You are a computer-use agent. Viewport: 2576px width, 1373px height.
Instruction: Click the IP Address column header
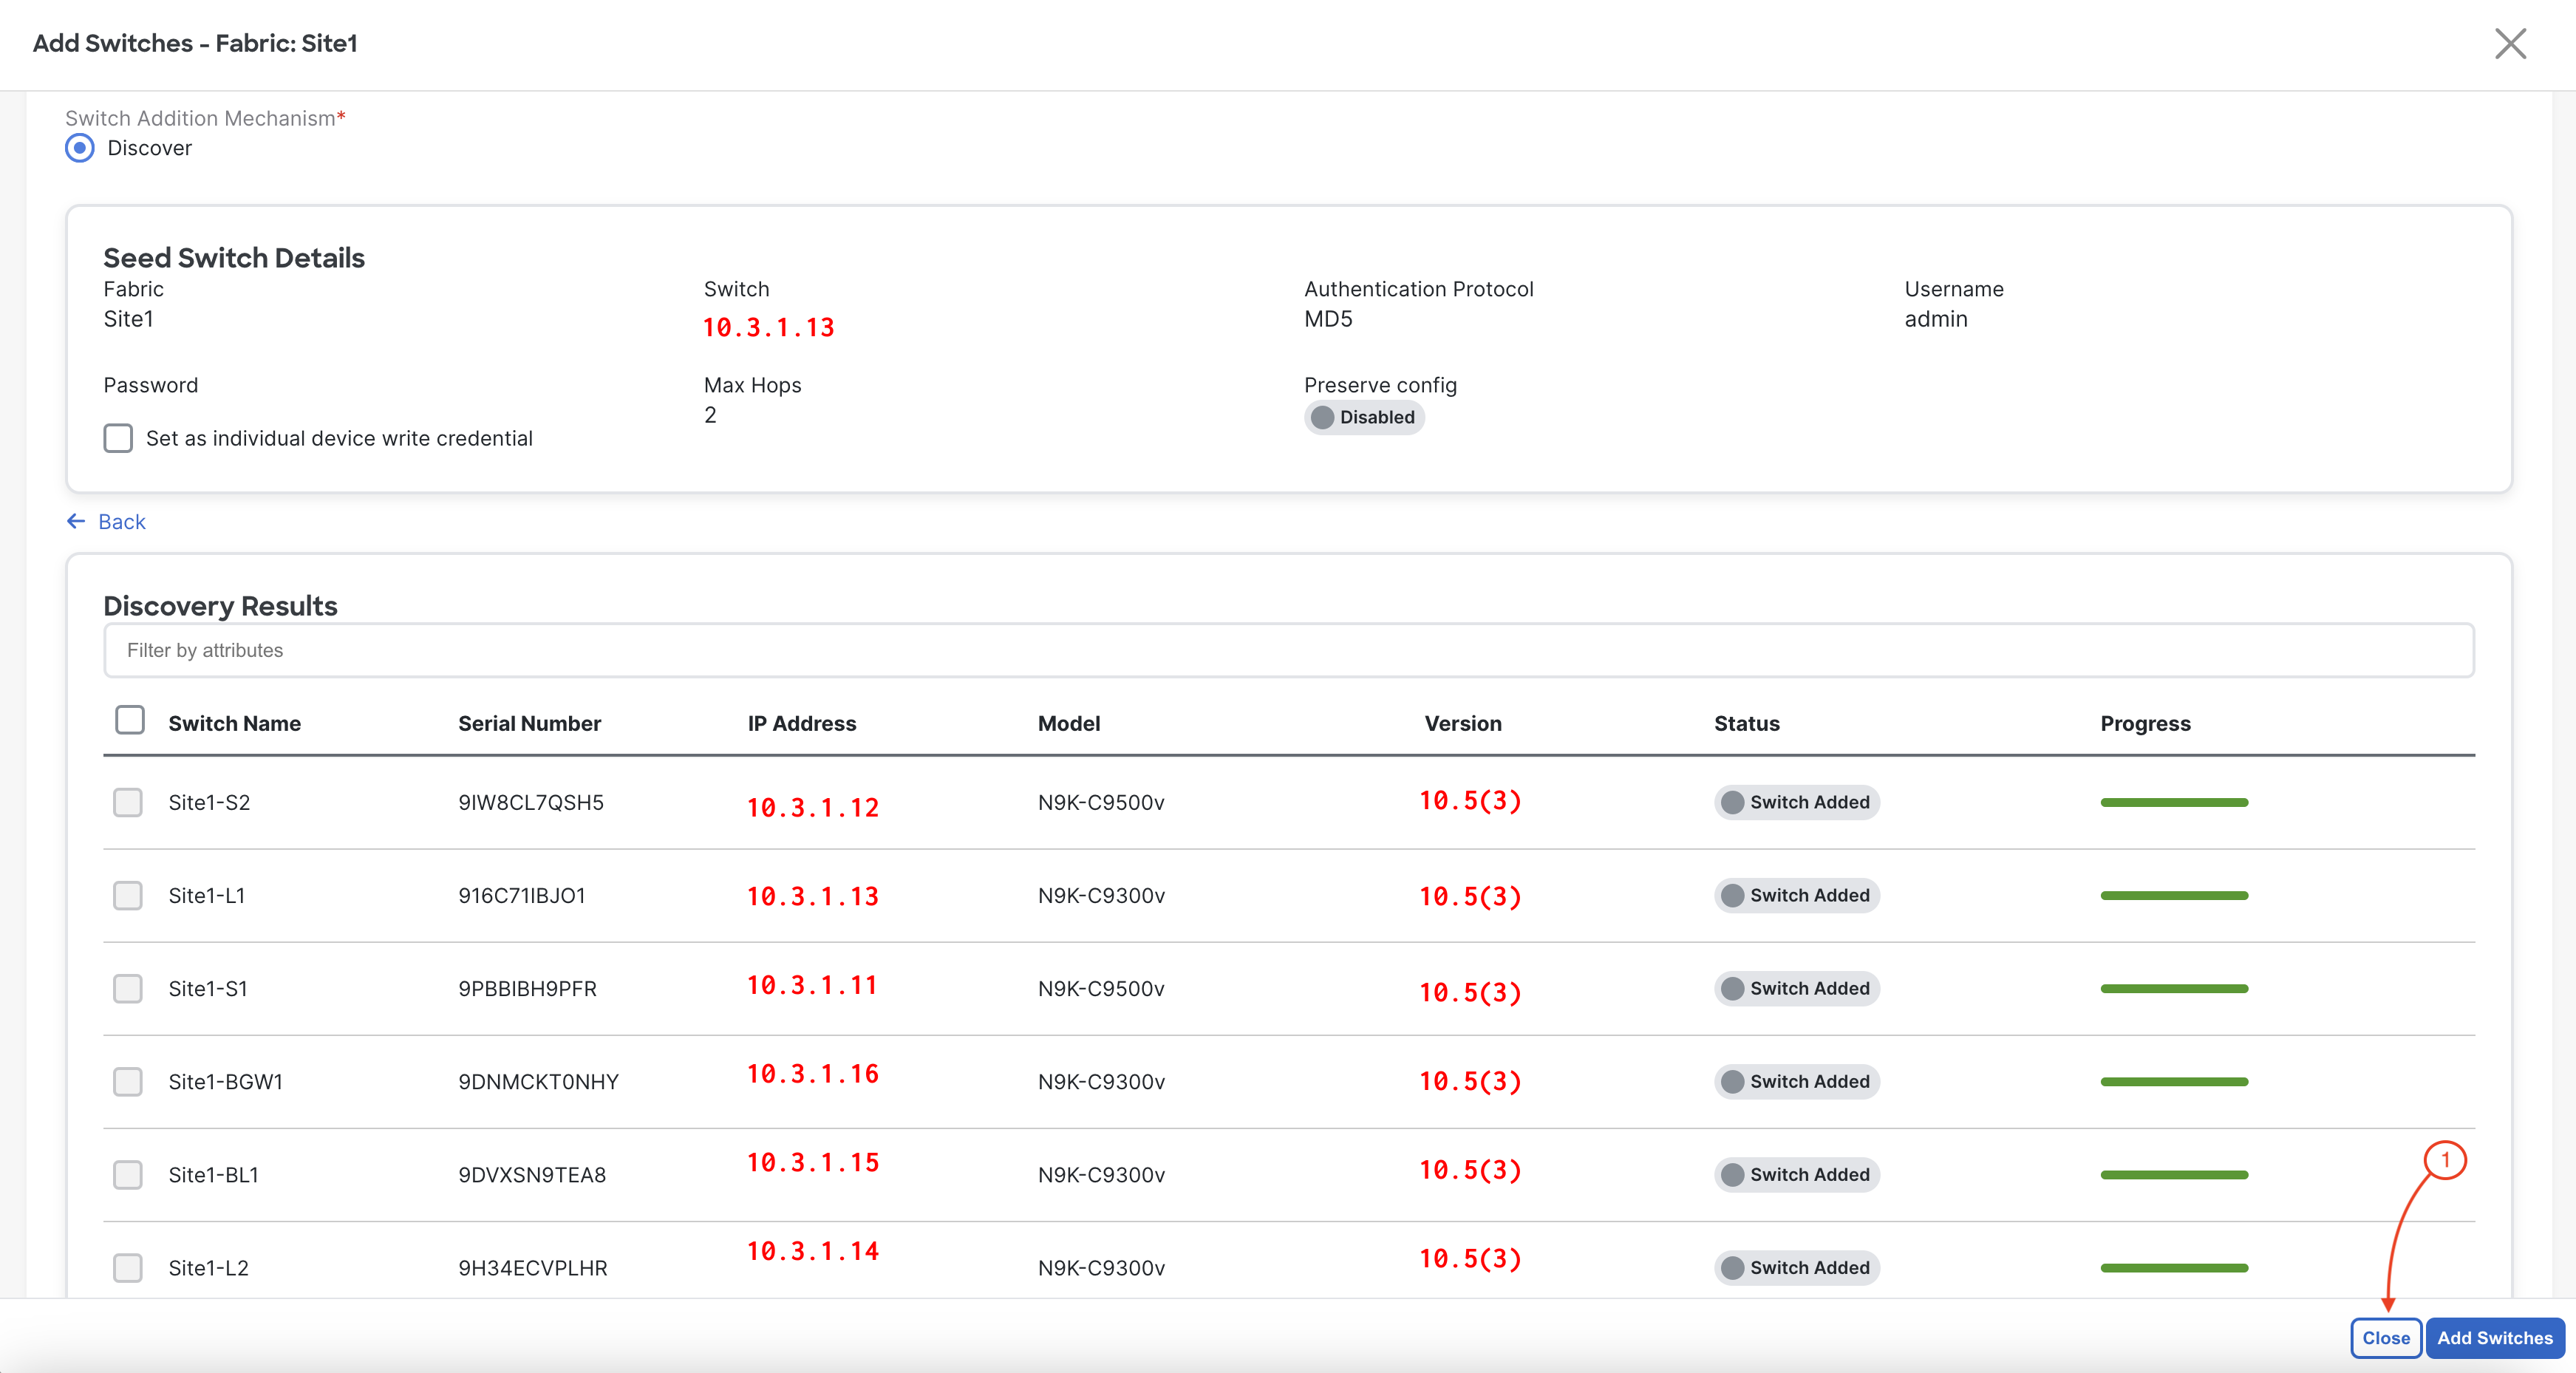pos(801,723)
